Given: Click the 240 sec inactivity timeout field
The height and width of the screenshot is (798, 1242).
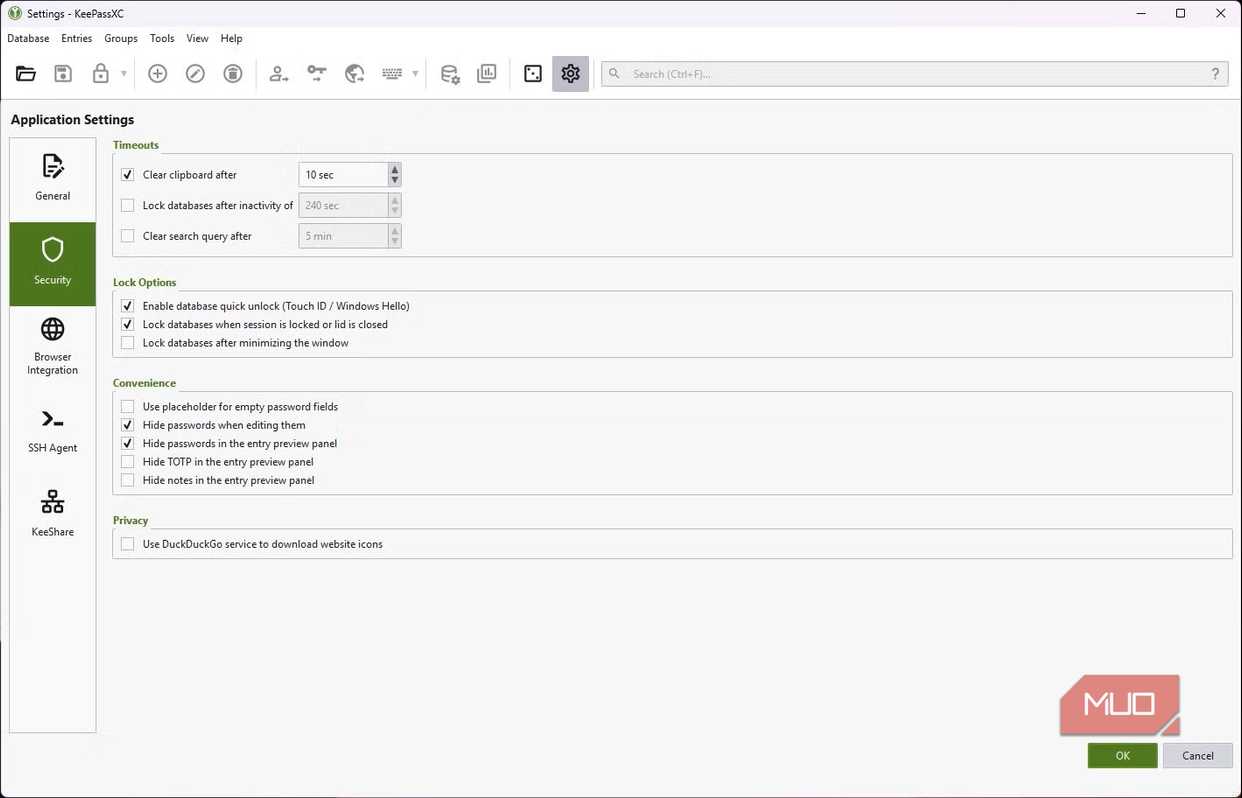Looking at the screenshot, I should [x=343, y=205].
